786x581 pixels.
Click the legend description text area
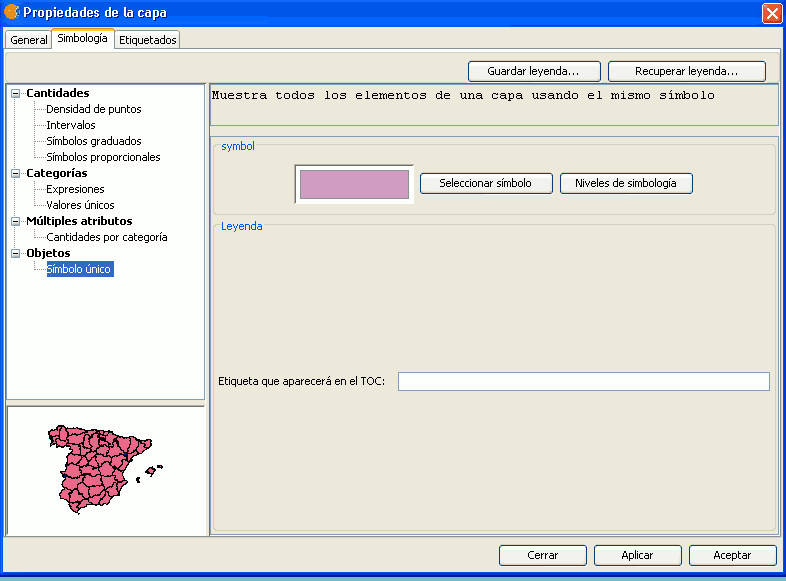pyautogui.click(x=494, y=105)
